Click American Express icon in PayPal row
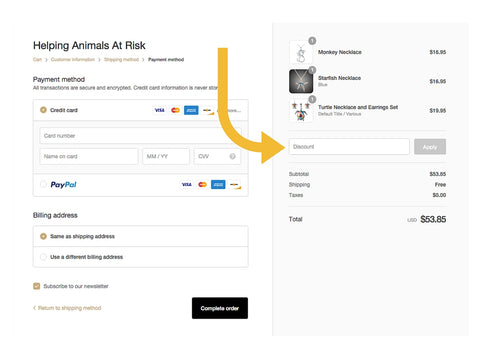 click(x=218, y=184)
